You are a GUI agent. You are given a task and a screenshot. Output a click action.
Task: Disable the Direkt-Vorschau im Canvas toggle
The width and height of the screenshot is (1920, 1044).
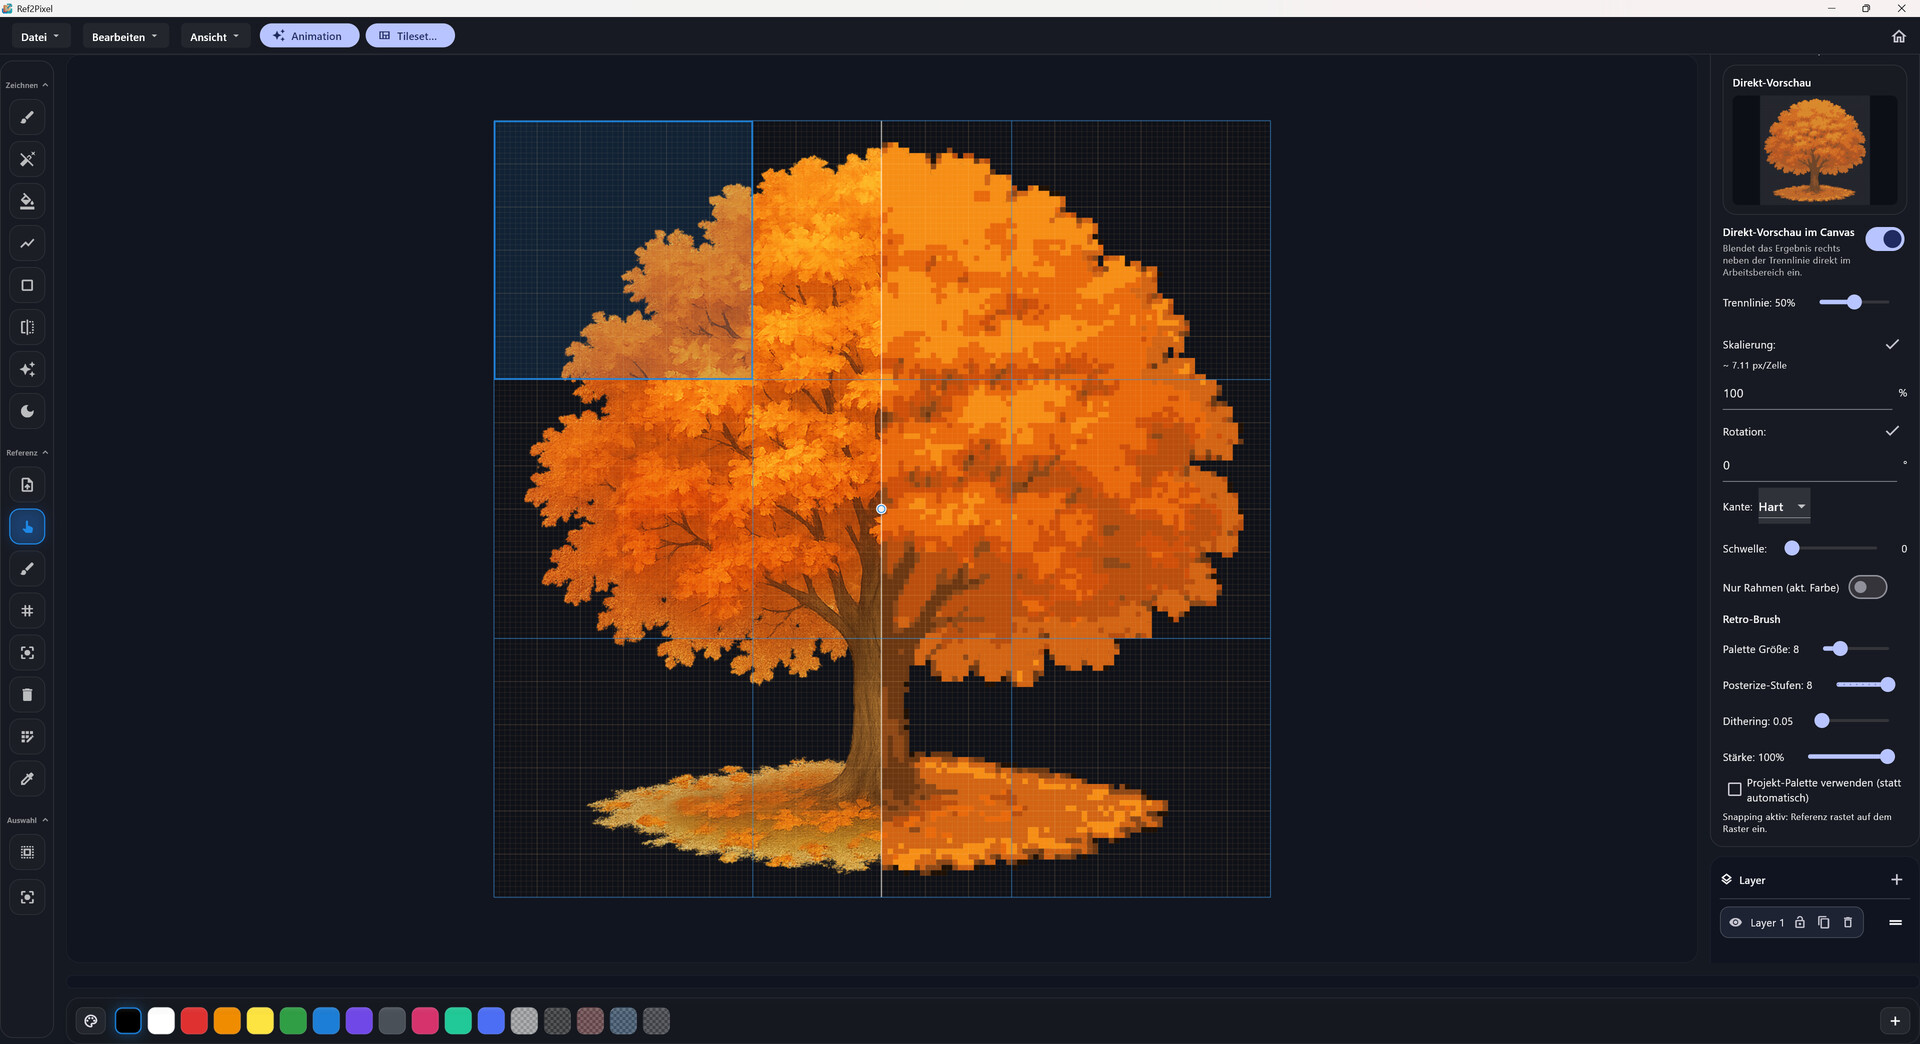1886,240
